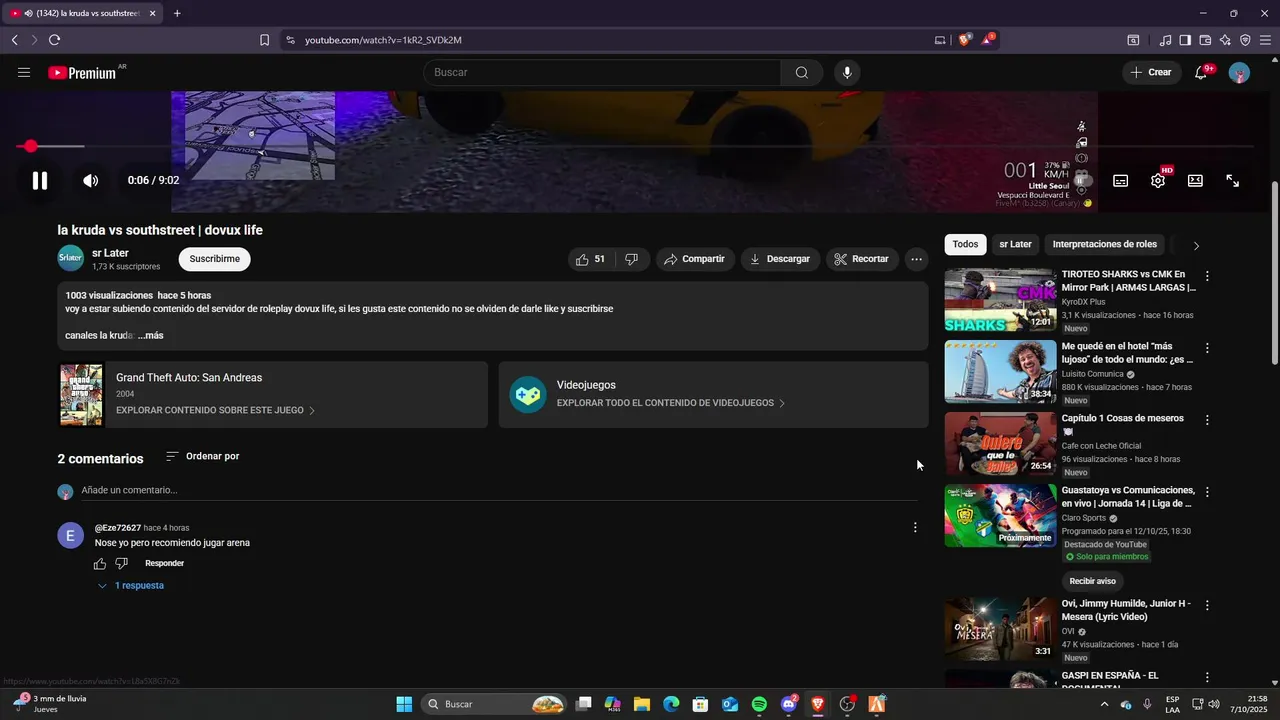Open options for TIROTEO SHARKS video

coord(1207,276)
